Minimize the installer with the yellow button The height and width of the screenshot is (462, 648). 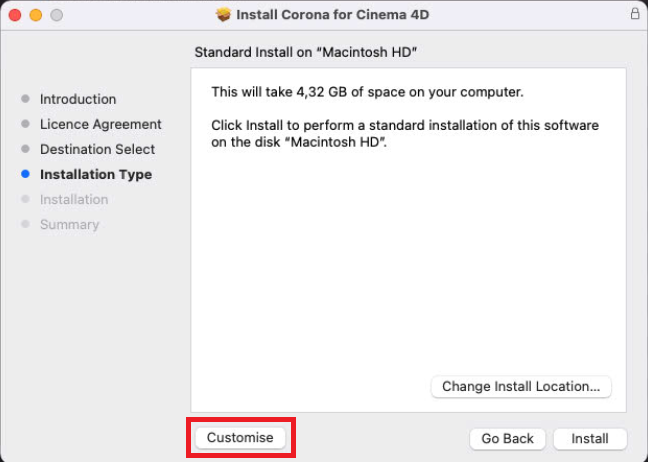pos(35,16)
